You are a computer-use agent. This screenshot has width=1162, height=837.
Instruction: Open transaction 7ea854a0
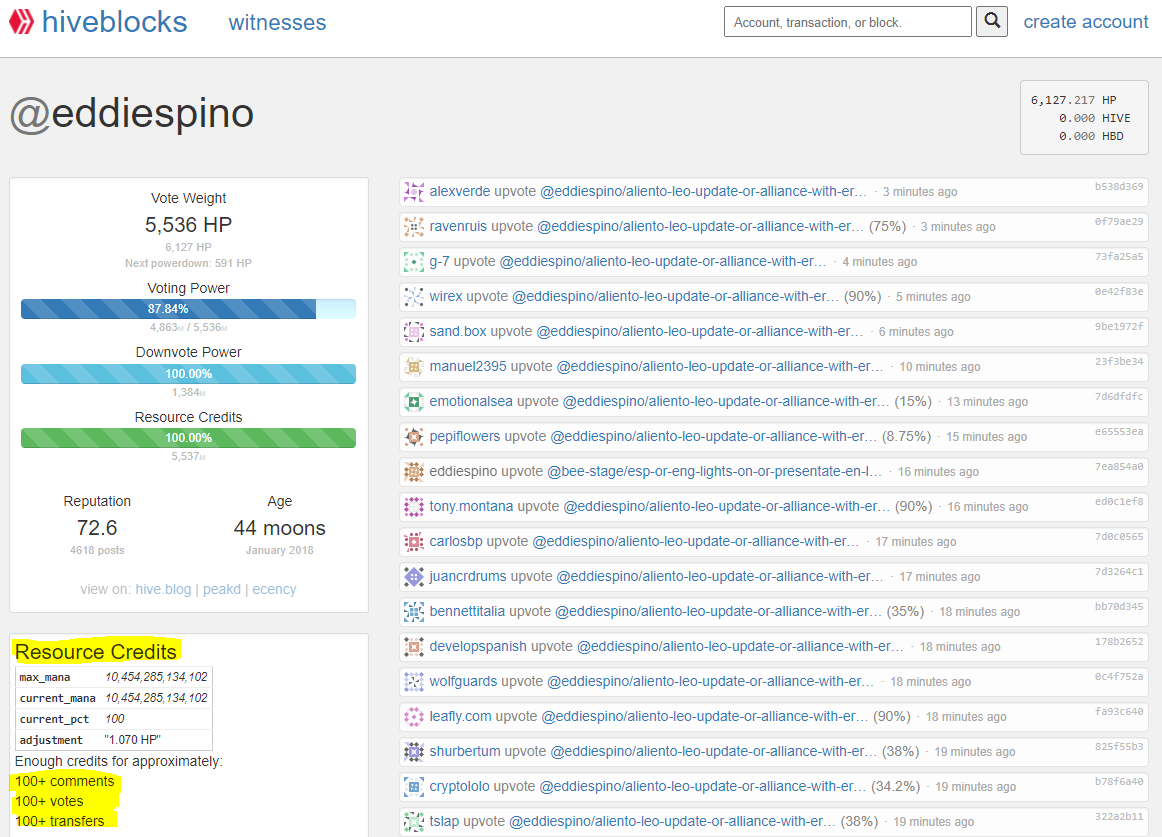tap(1119, 466)
